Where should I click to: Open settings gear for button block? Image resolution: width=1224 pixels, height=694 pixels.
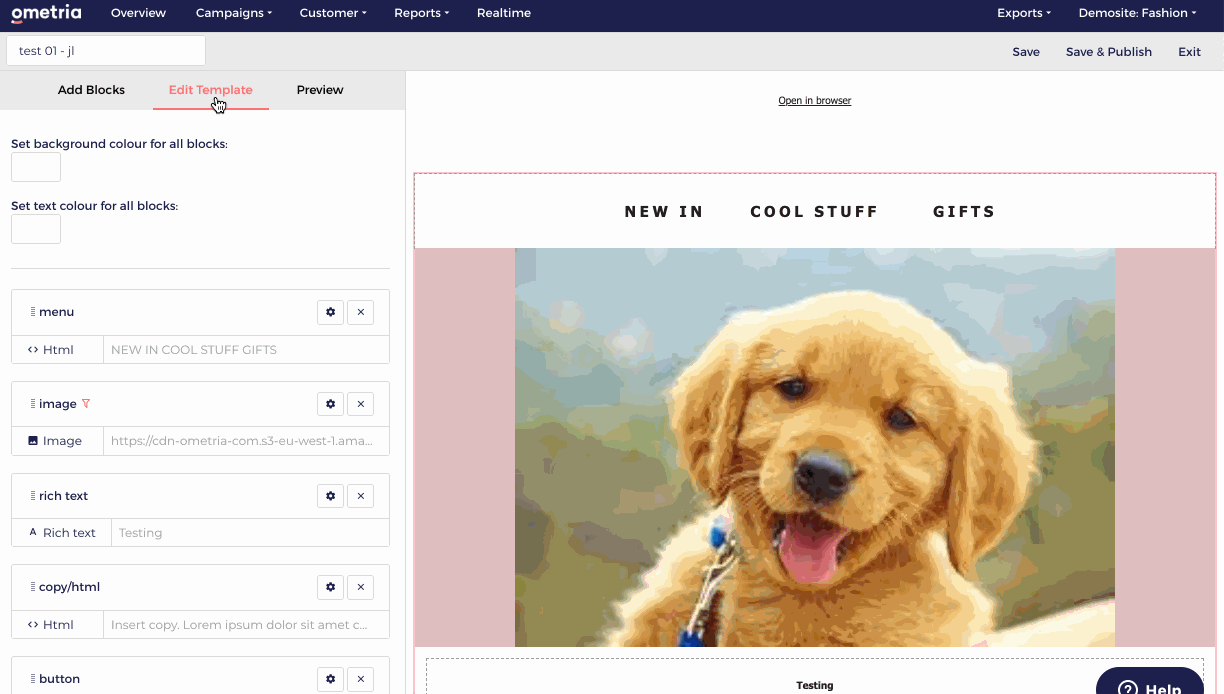(330, 679)
